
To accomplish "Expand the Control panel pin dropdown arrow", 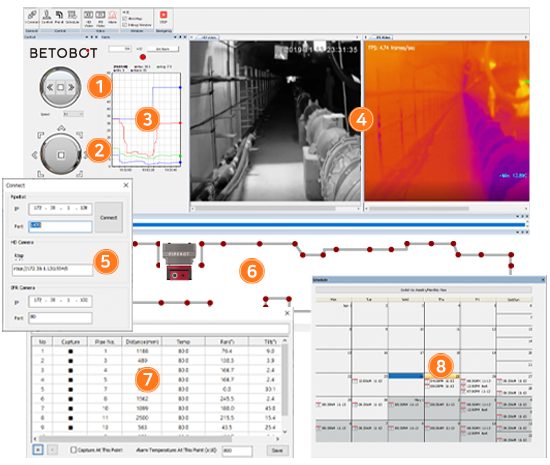I will (x=87, y=37).
